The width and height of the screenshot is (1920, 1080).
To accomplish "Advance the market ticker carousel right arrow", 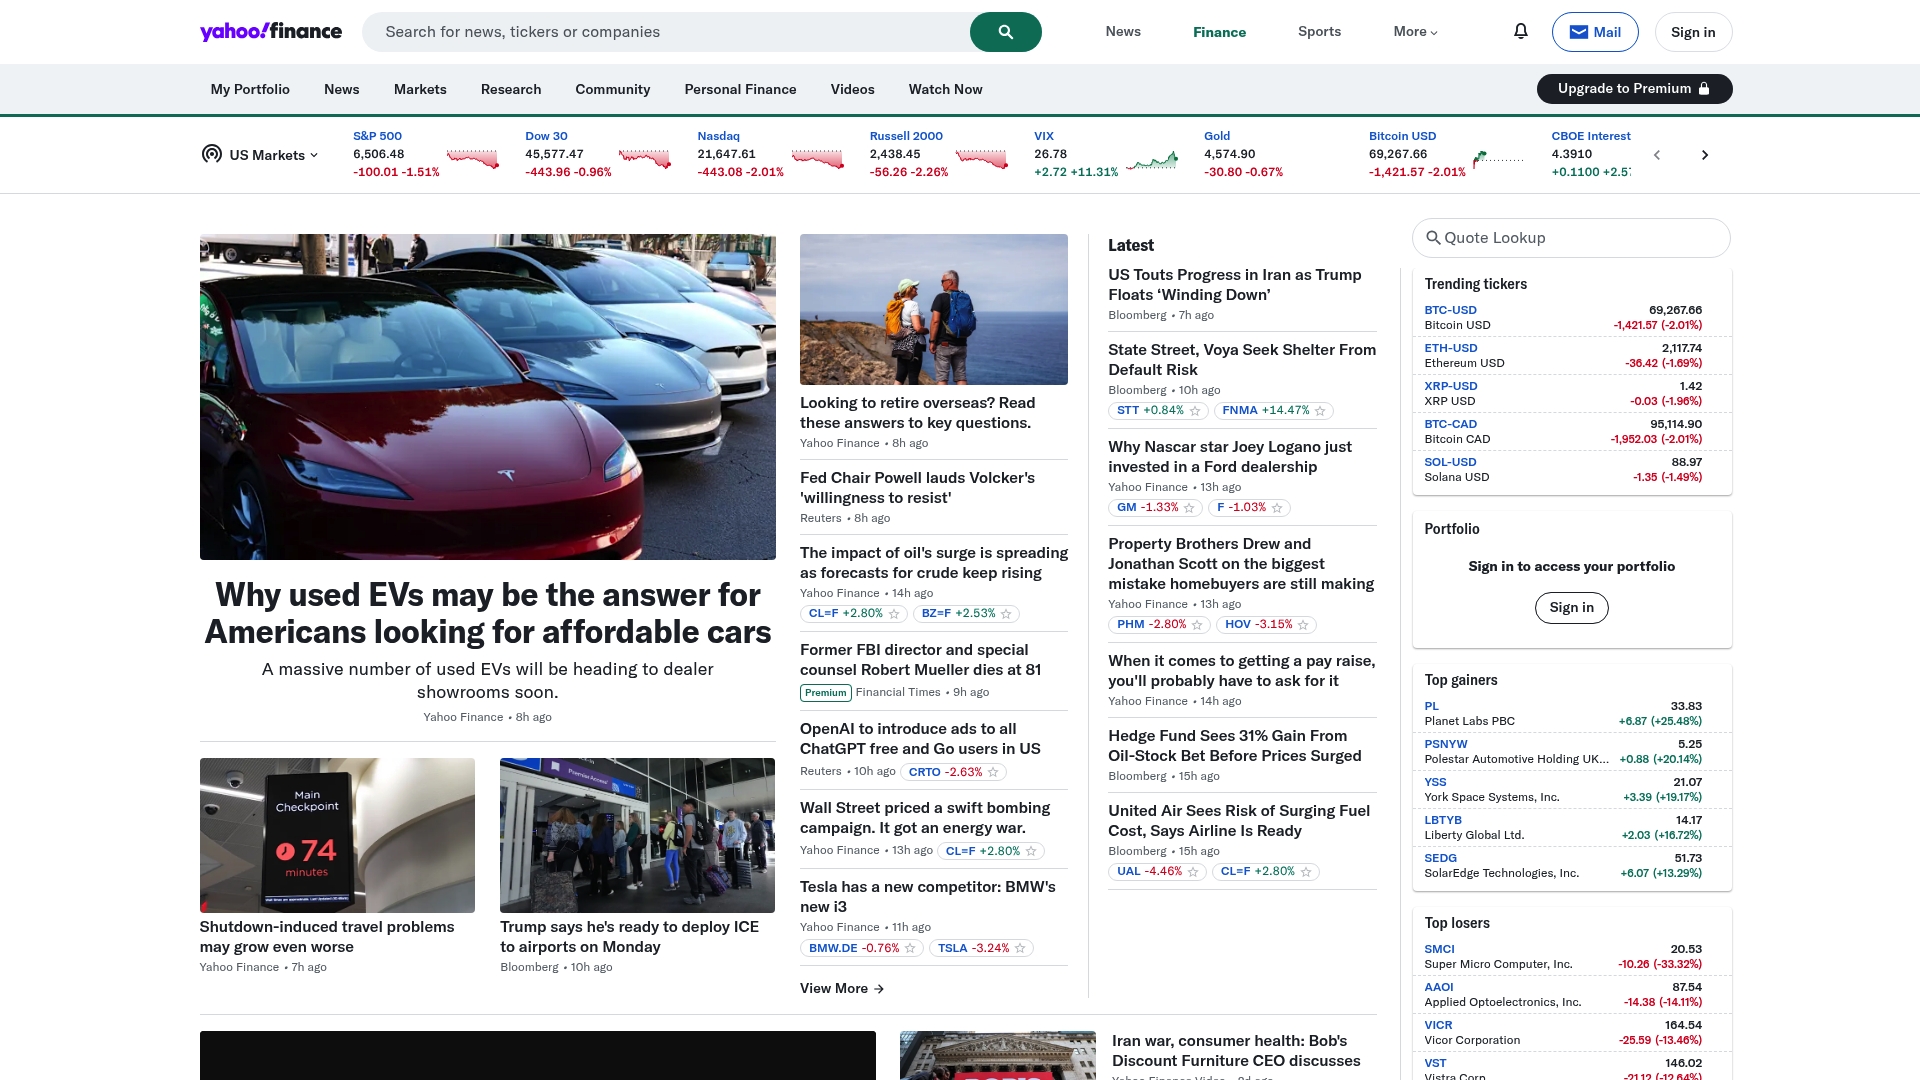I will click(x=1704, y=154).
